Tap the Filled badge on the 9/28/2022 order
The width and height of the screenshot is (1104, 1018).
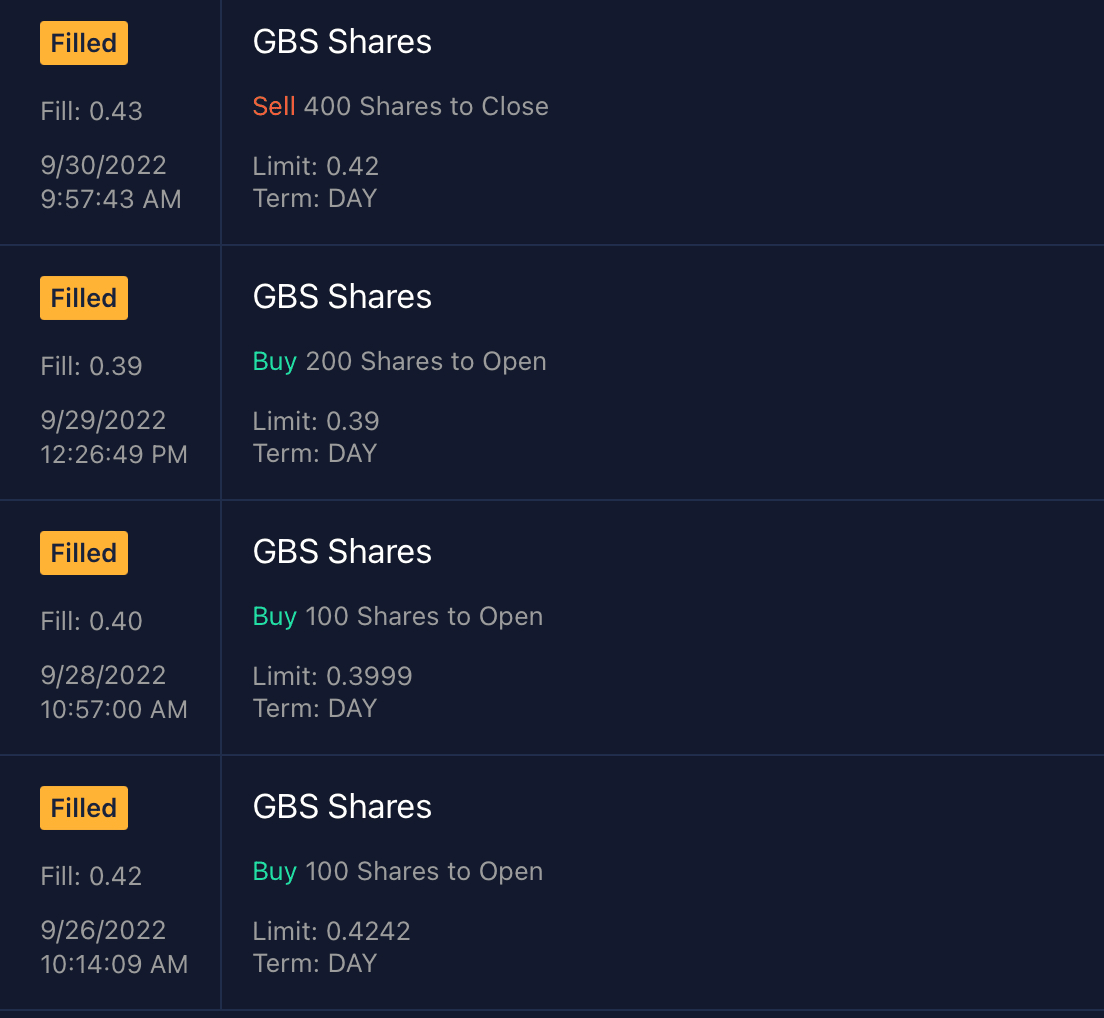pos(84,553)
